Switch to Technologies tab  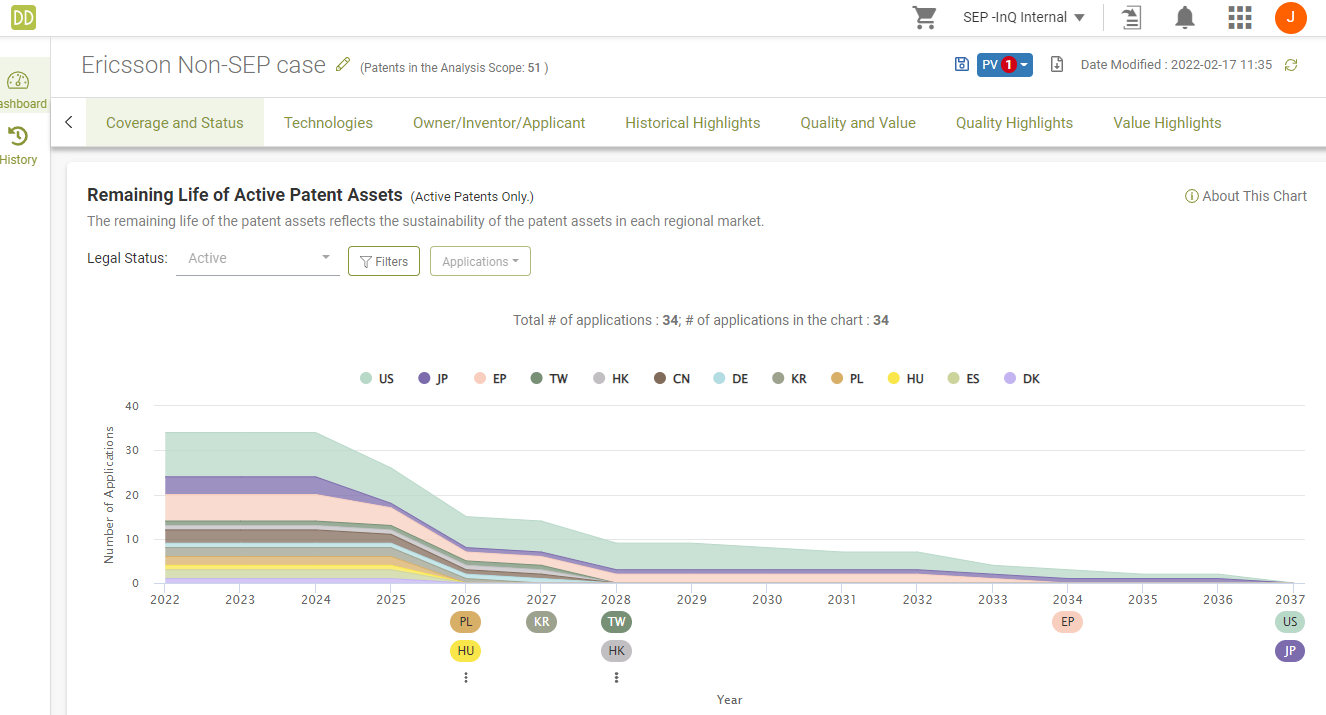(328, 123)
